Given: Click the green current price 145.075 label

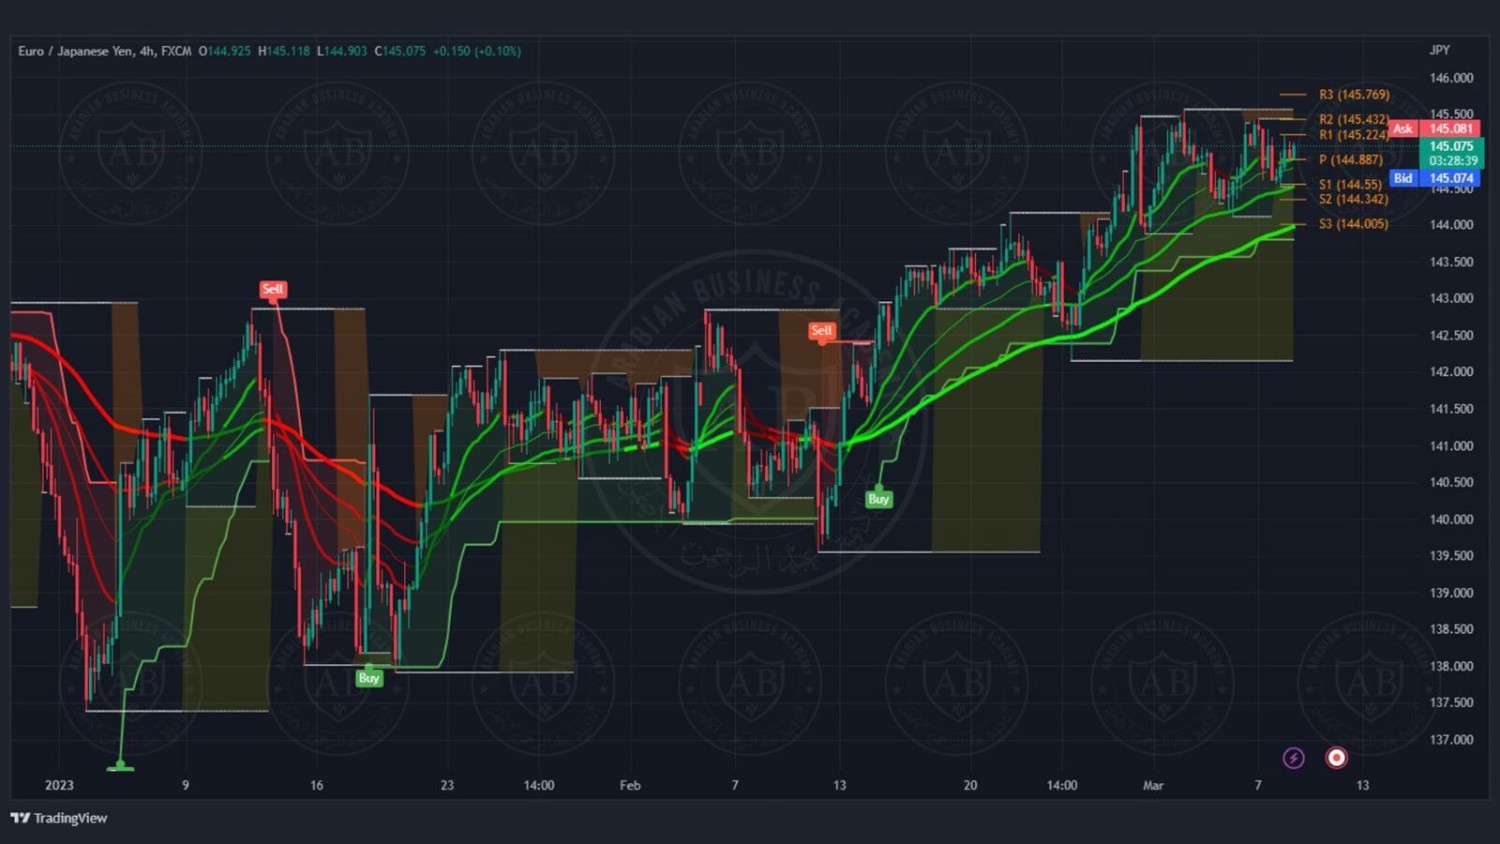Looking at the screenshot, I should tap(1452, 146).
